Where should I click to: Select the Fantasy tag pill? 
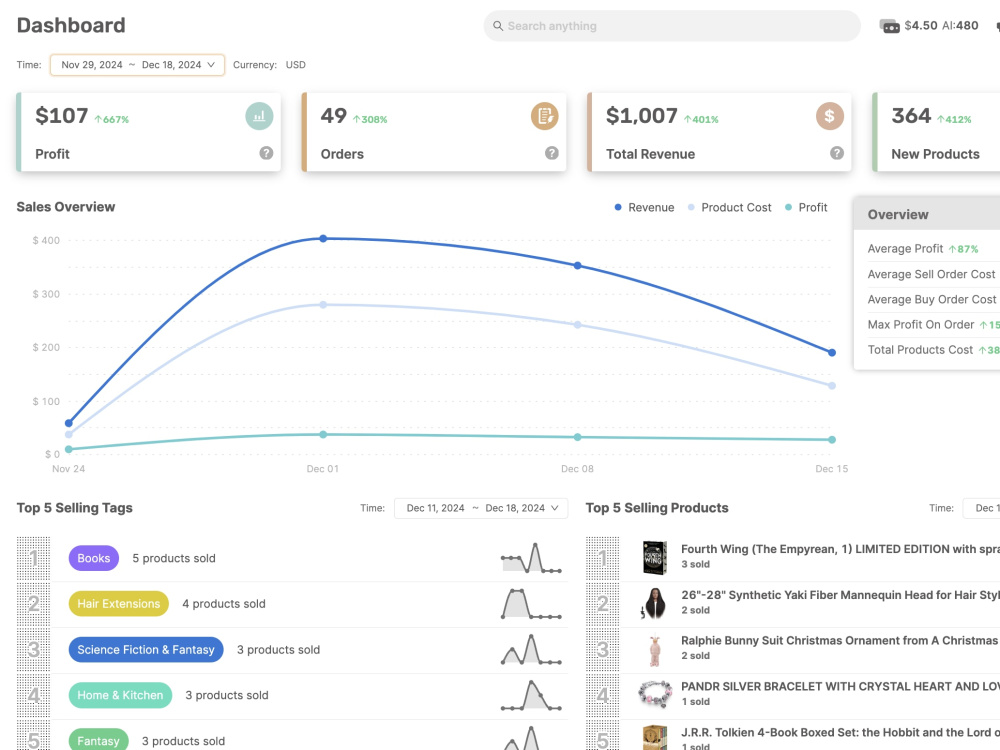pyautogui.click(x=98, y=740)
